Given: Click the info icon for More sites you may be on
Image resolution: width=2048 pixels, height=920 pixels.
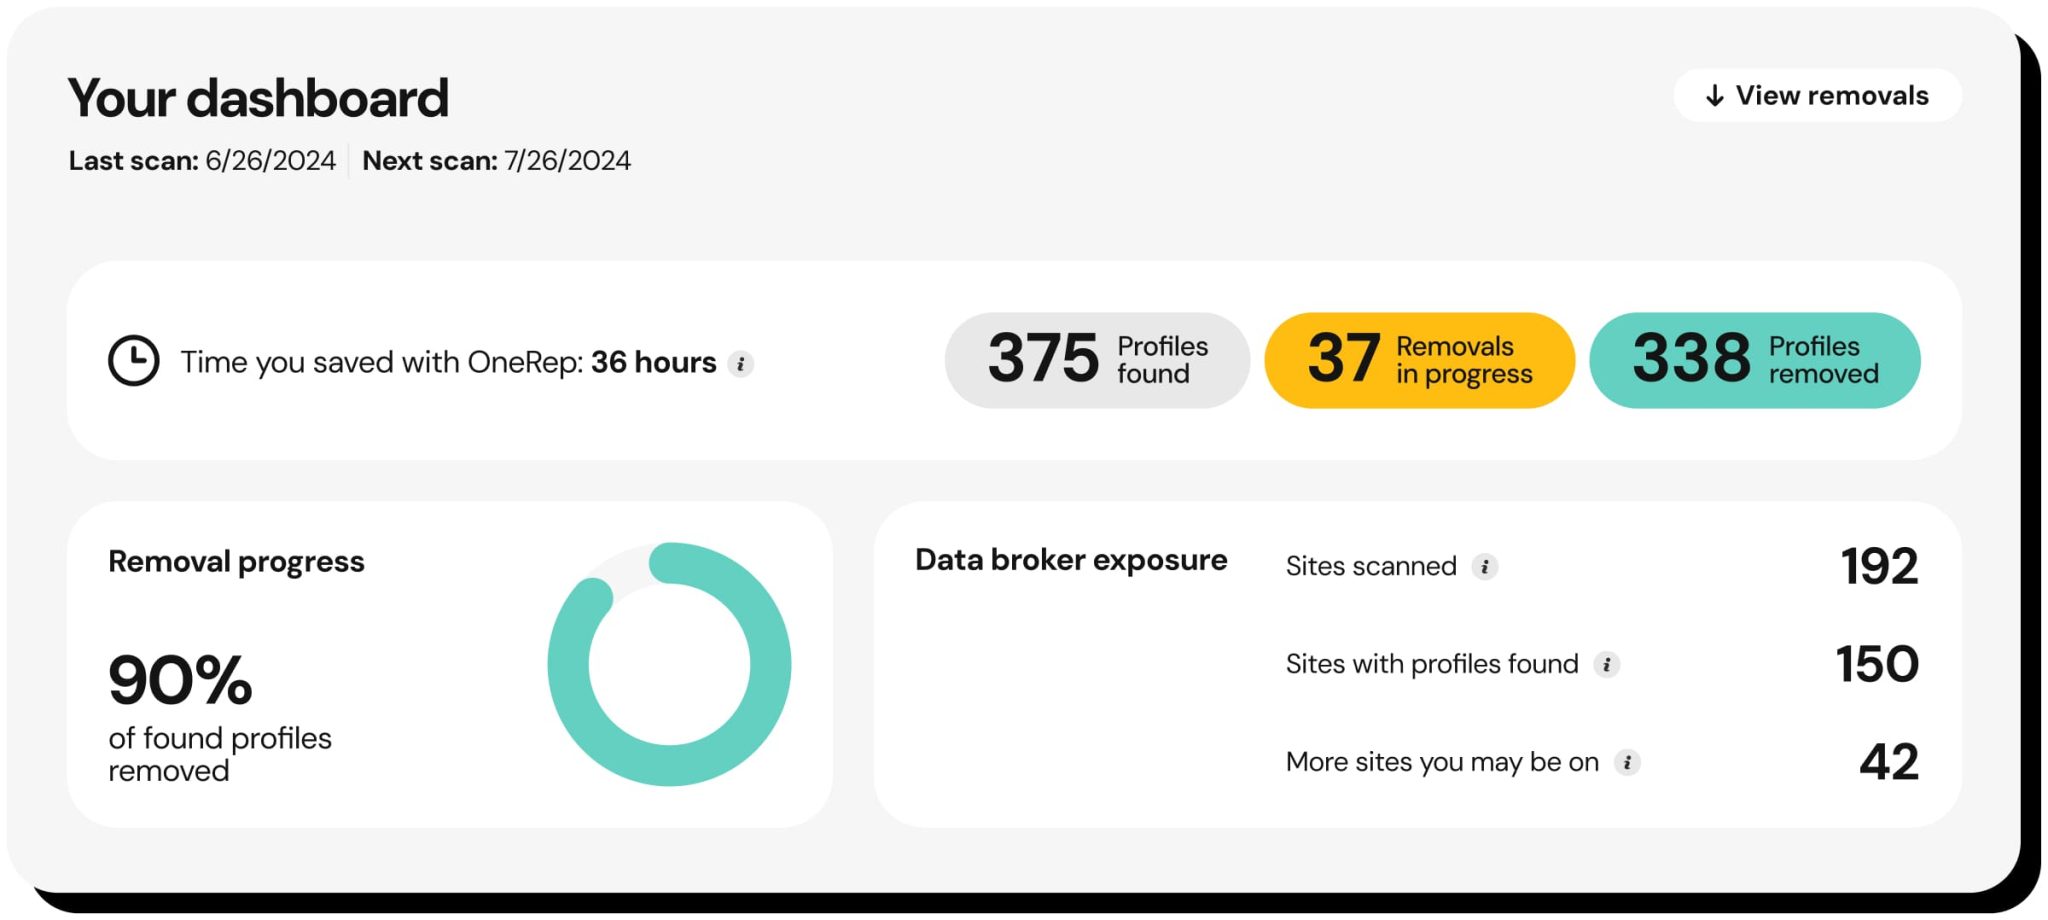Looking at the screenshot, I should point(1630,762).
